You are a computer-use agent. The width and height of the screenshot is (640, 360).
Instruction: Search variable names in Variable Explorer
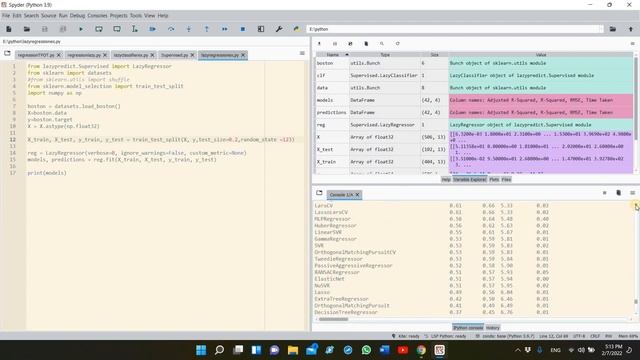[382, 44]
